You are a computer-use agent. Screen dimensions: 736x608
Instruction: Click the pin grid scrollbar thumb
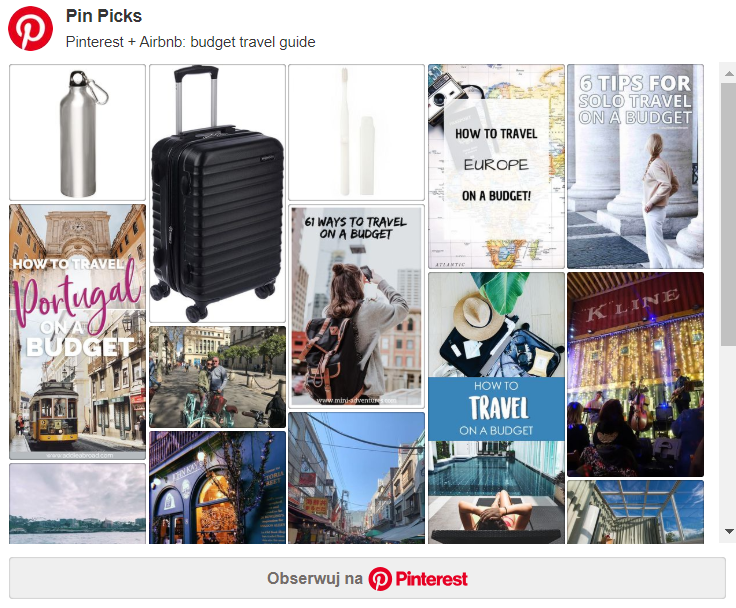[x=729, y=215]
